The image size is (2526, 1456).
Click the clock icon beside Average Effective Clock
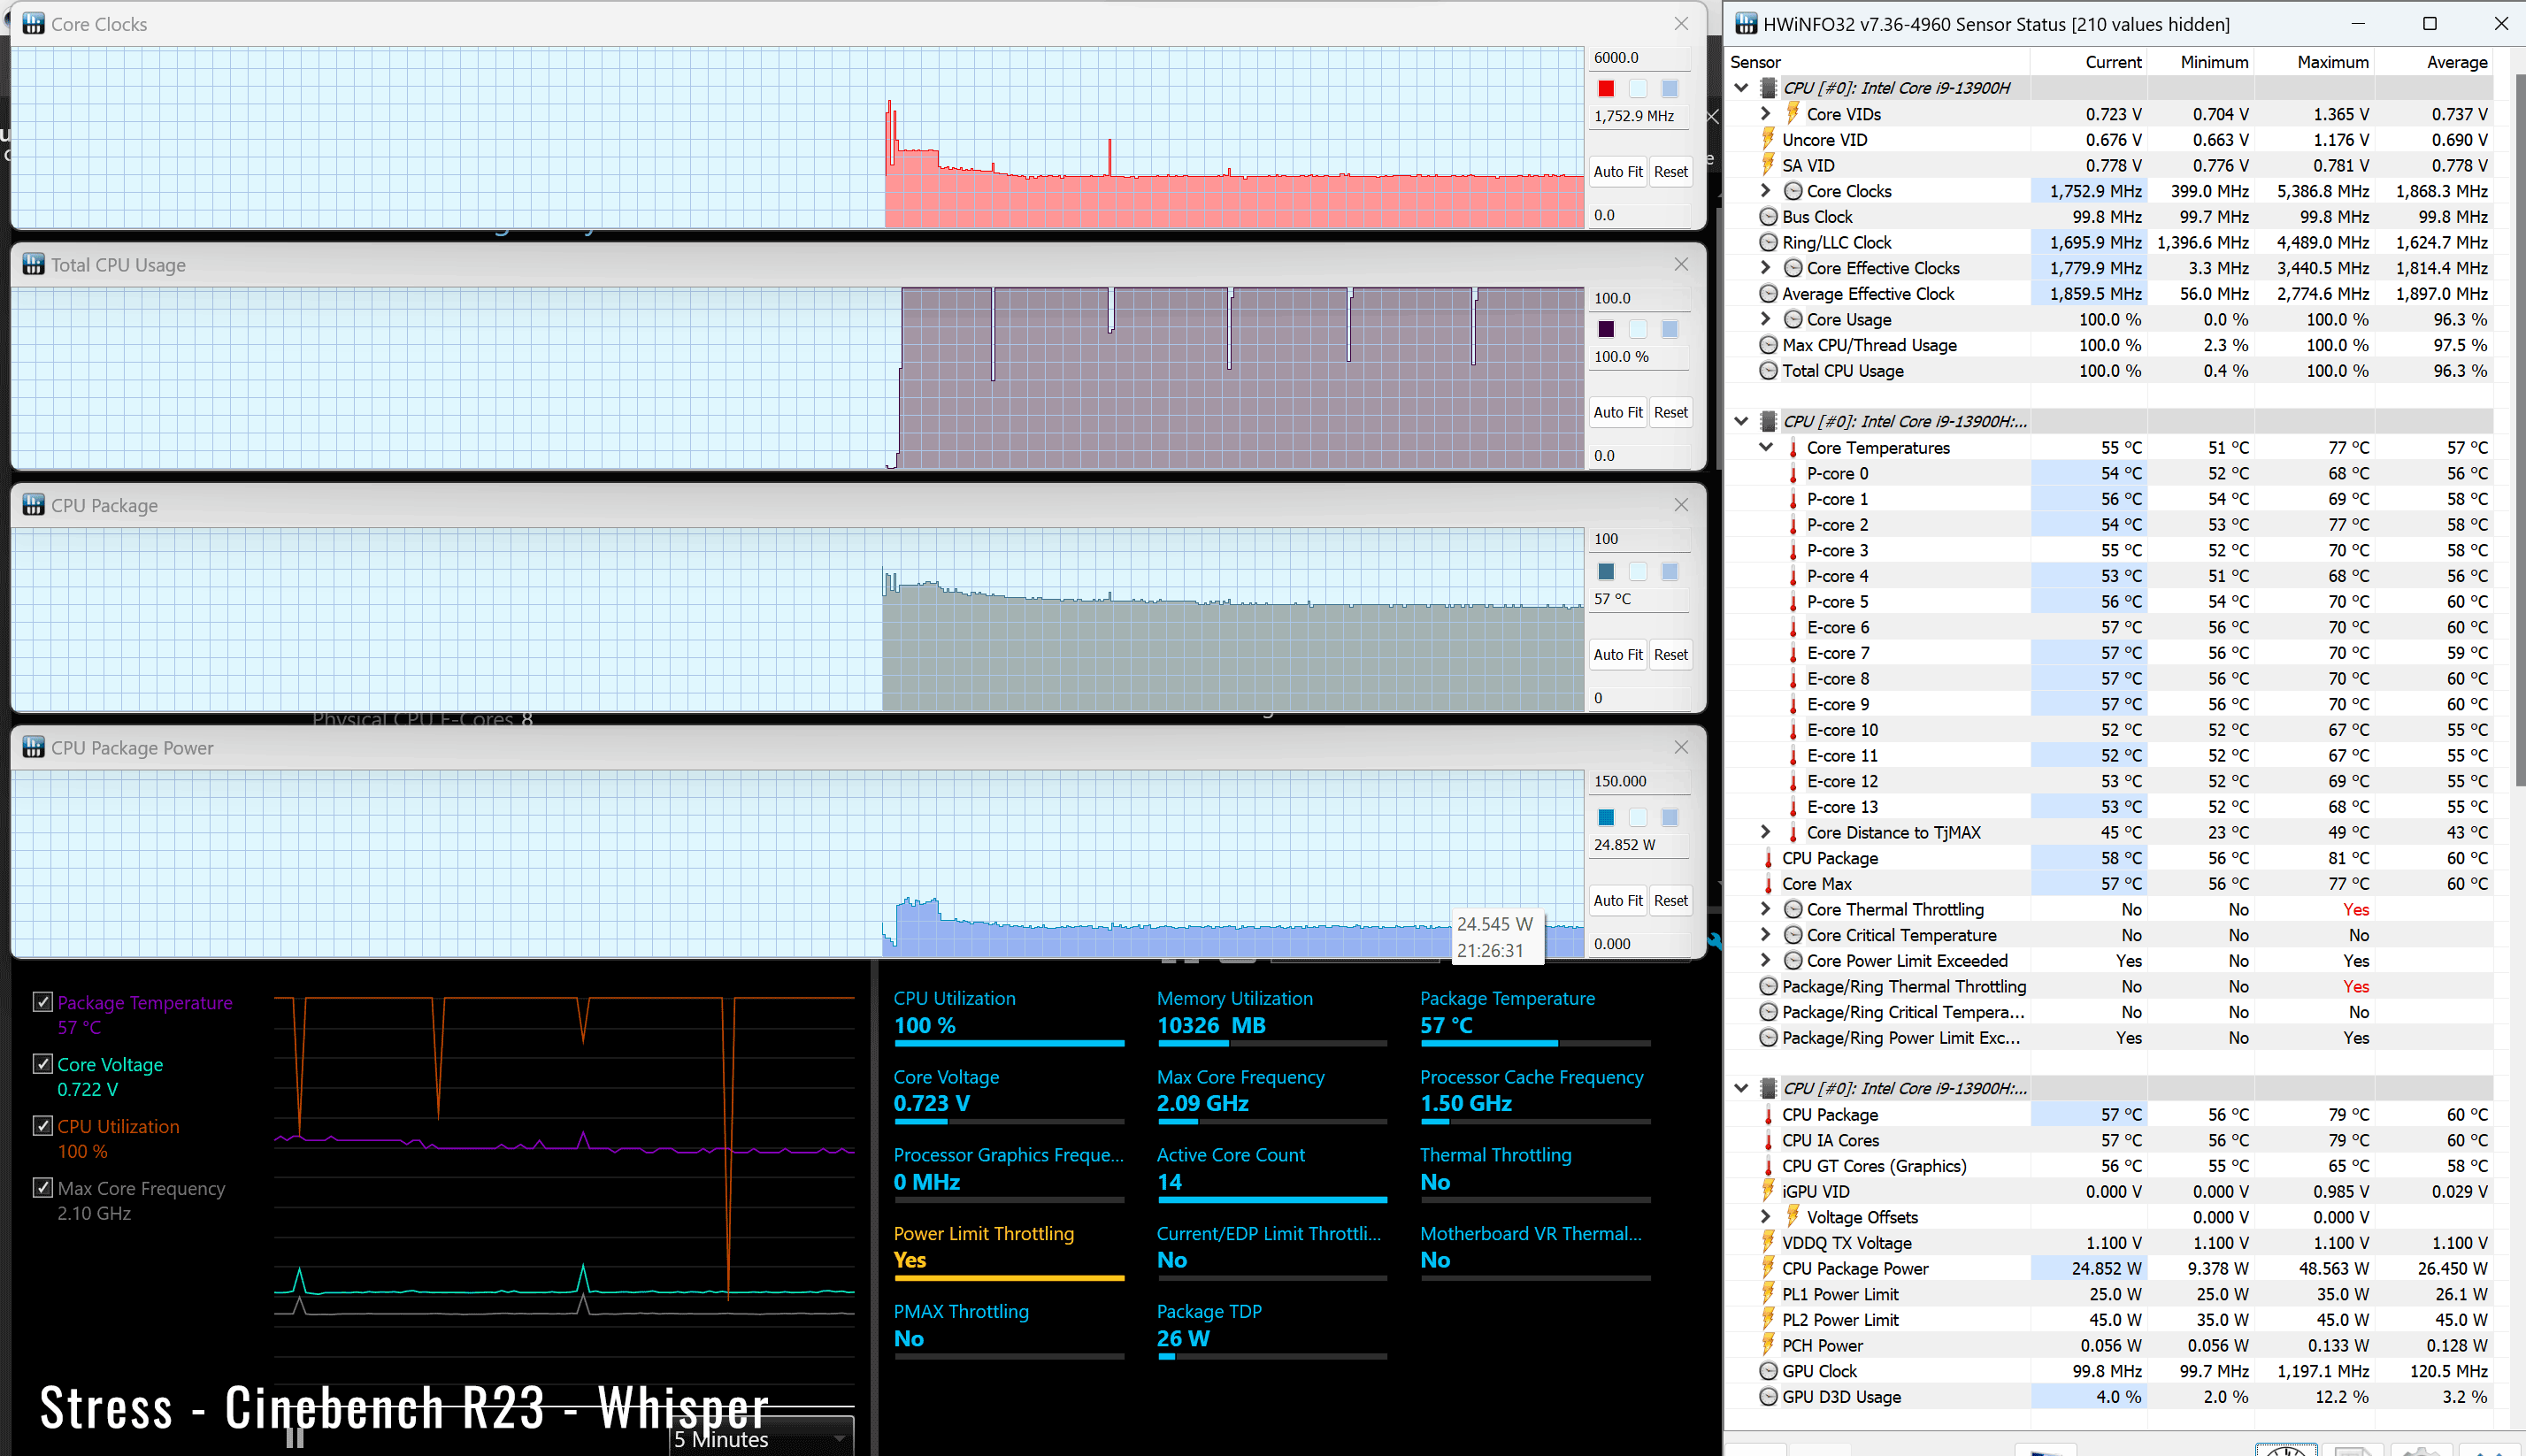(1768, 294)
